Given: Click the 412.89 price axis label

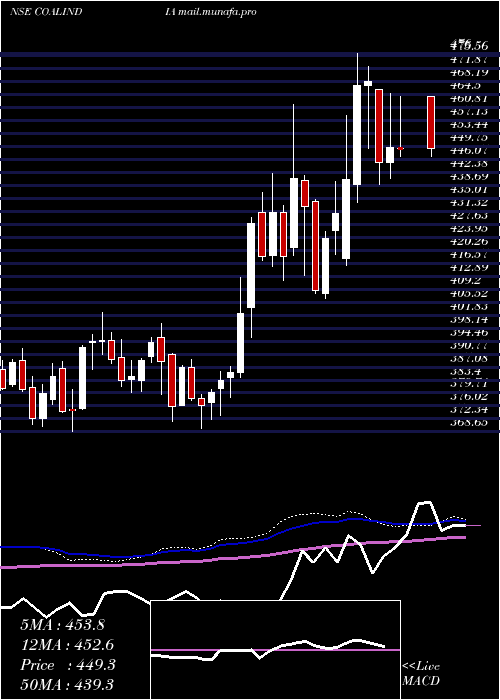Looking at the screenshot, I should click(x=469, y=268).
